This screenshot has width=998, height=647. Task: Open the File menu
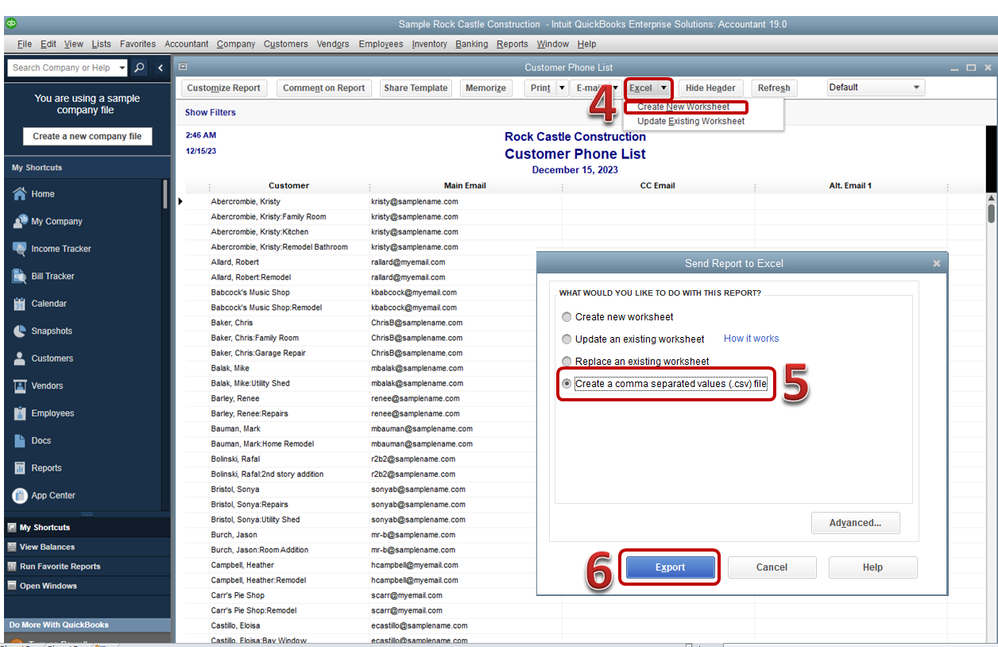25,44
